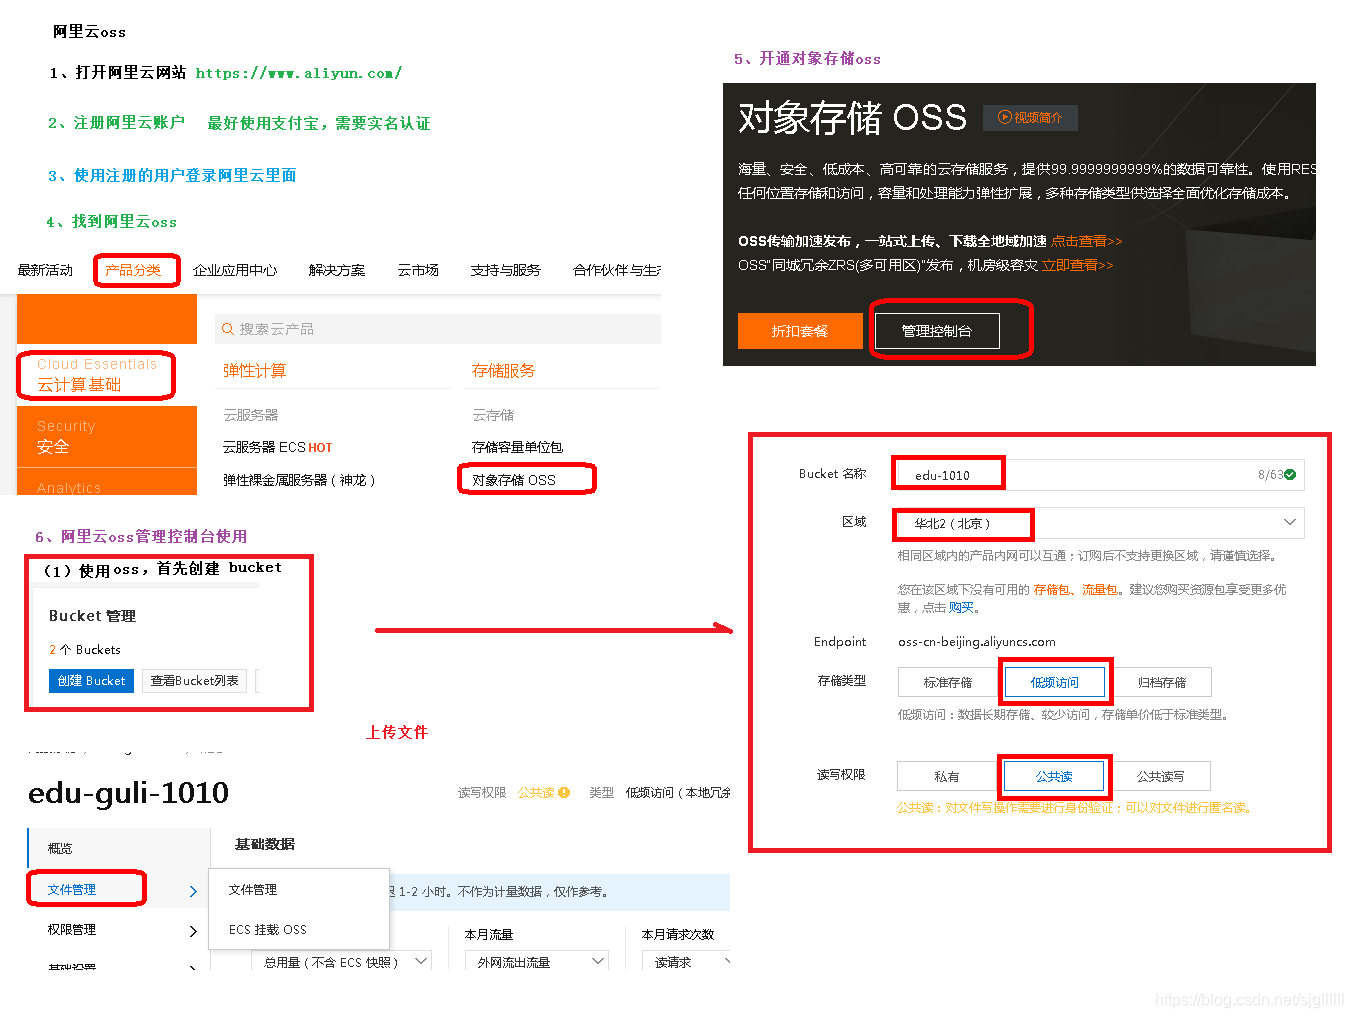Click the 创建 Bucket button
Screen dimensions: 1353x1018
point(91,681)
